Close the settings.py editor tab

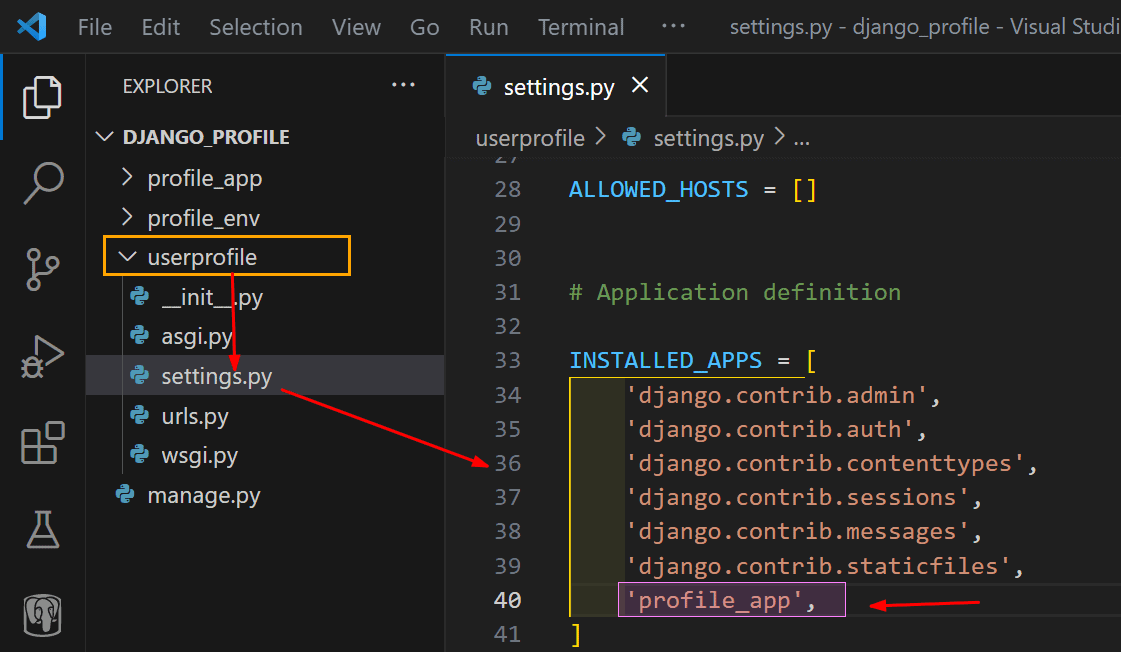pyautogui.click(x=640, y=86)
